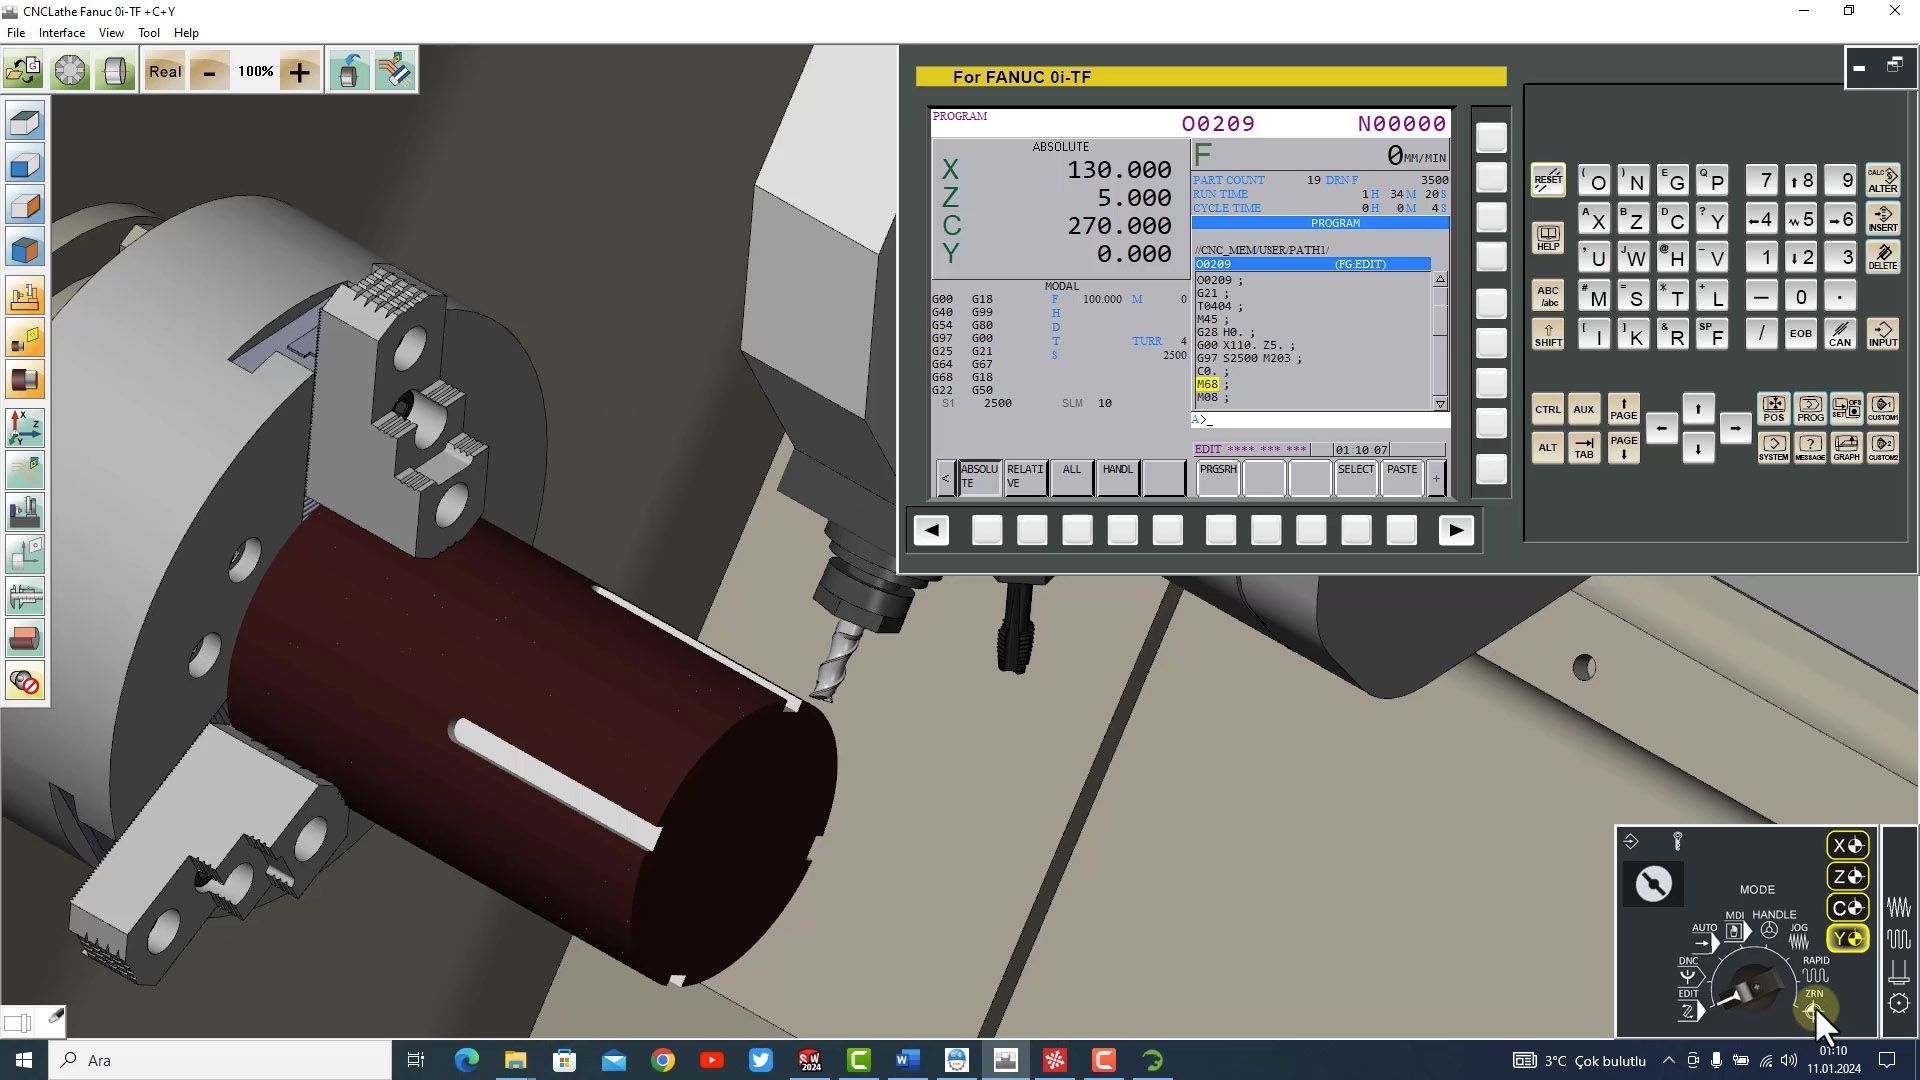Click the HELP key with book symbol
The image size is (1920, 1080).
1548,238
